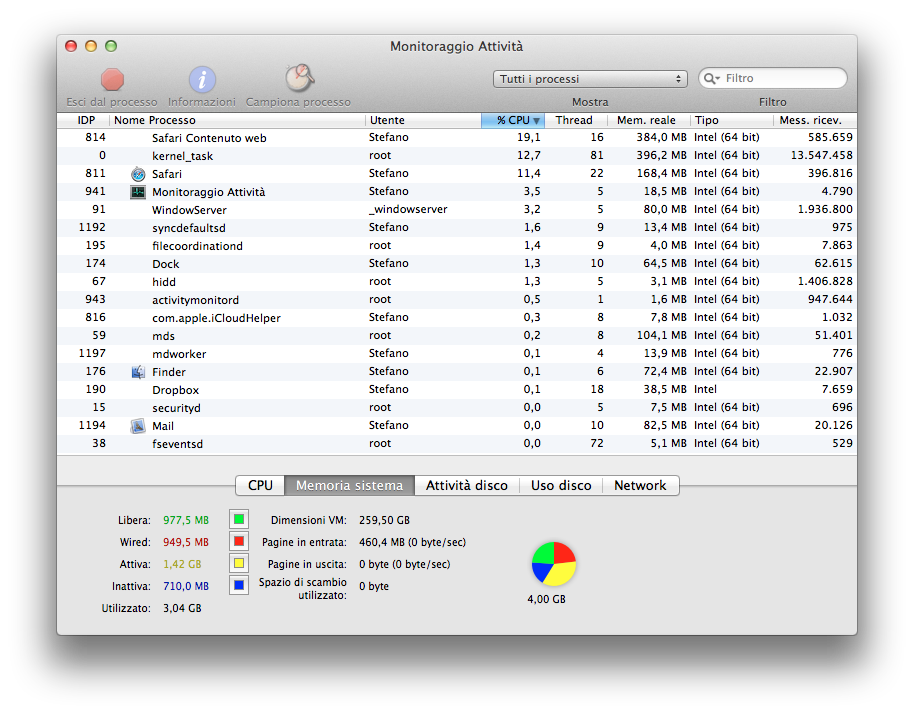Viewport: 914px width, 714px height.
Task: Click the 1,42 GB Attiva value
Action: click(x=182, y=564)
